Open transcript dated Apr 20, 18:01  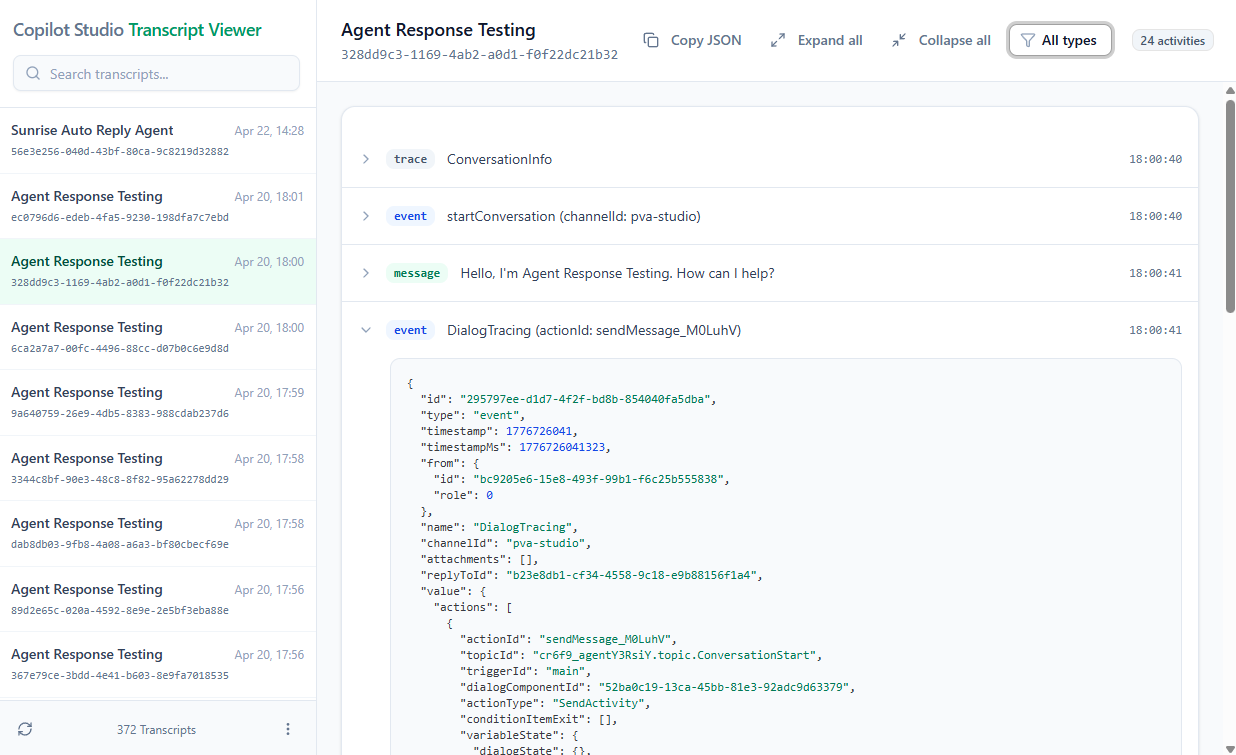[158, 206]
